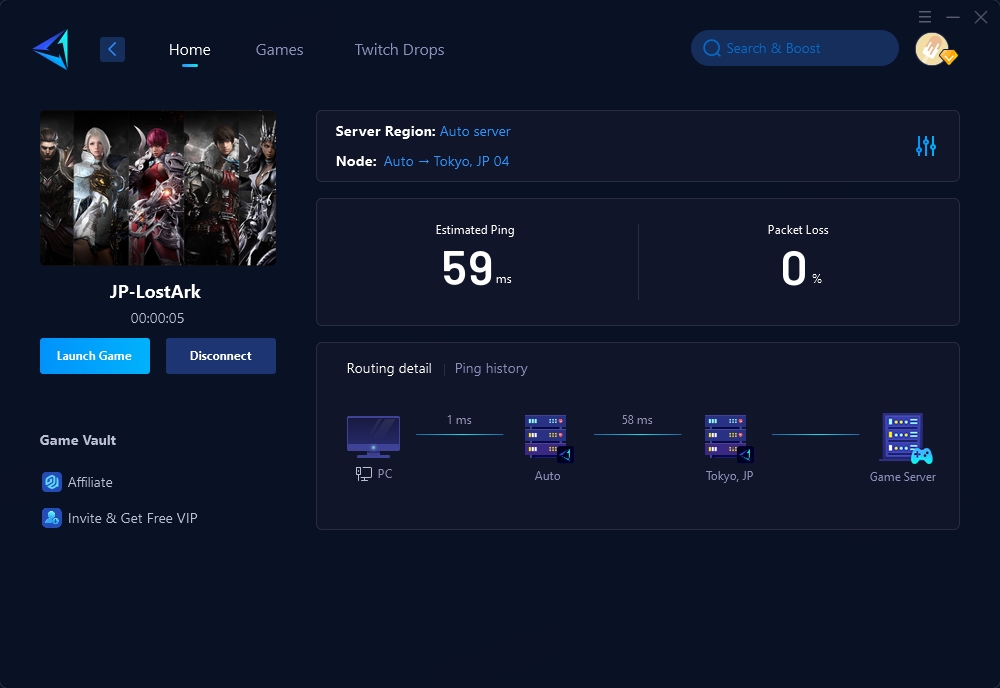
Task: Click the 0 % packet loss value
Action: tap(801, 268)
